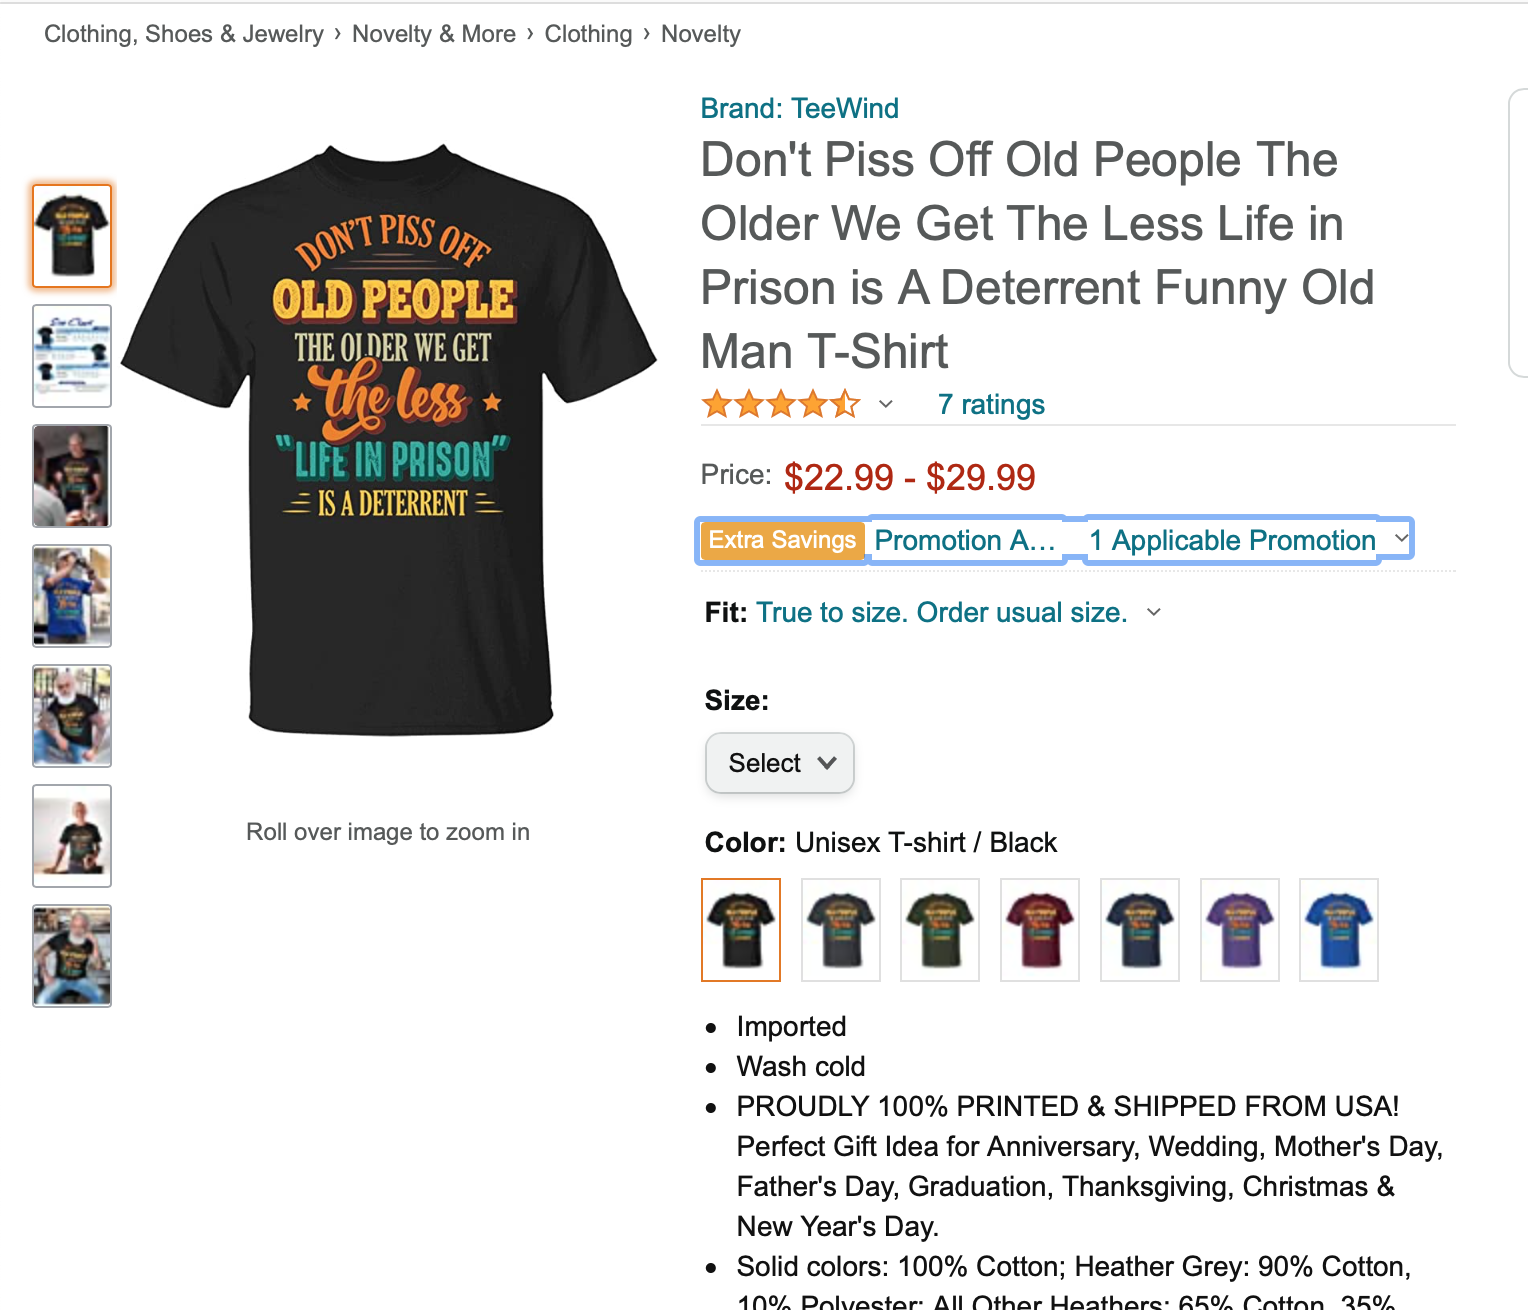The height and width of the screenshot is (1310, 1528).
Task: Go to Novelty & More breadcrumb
Action: [x=434, y=34]
